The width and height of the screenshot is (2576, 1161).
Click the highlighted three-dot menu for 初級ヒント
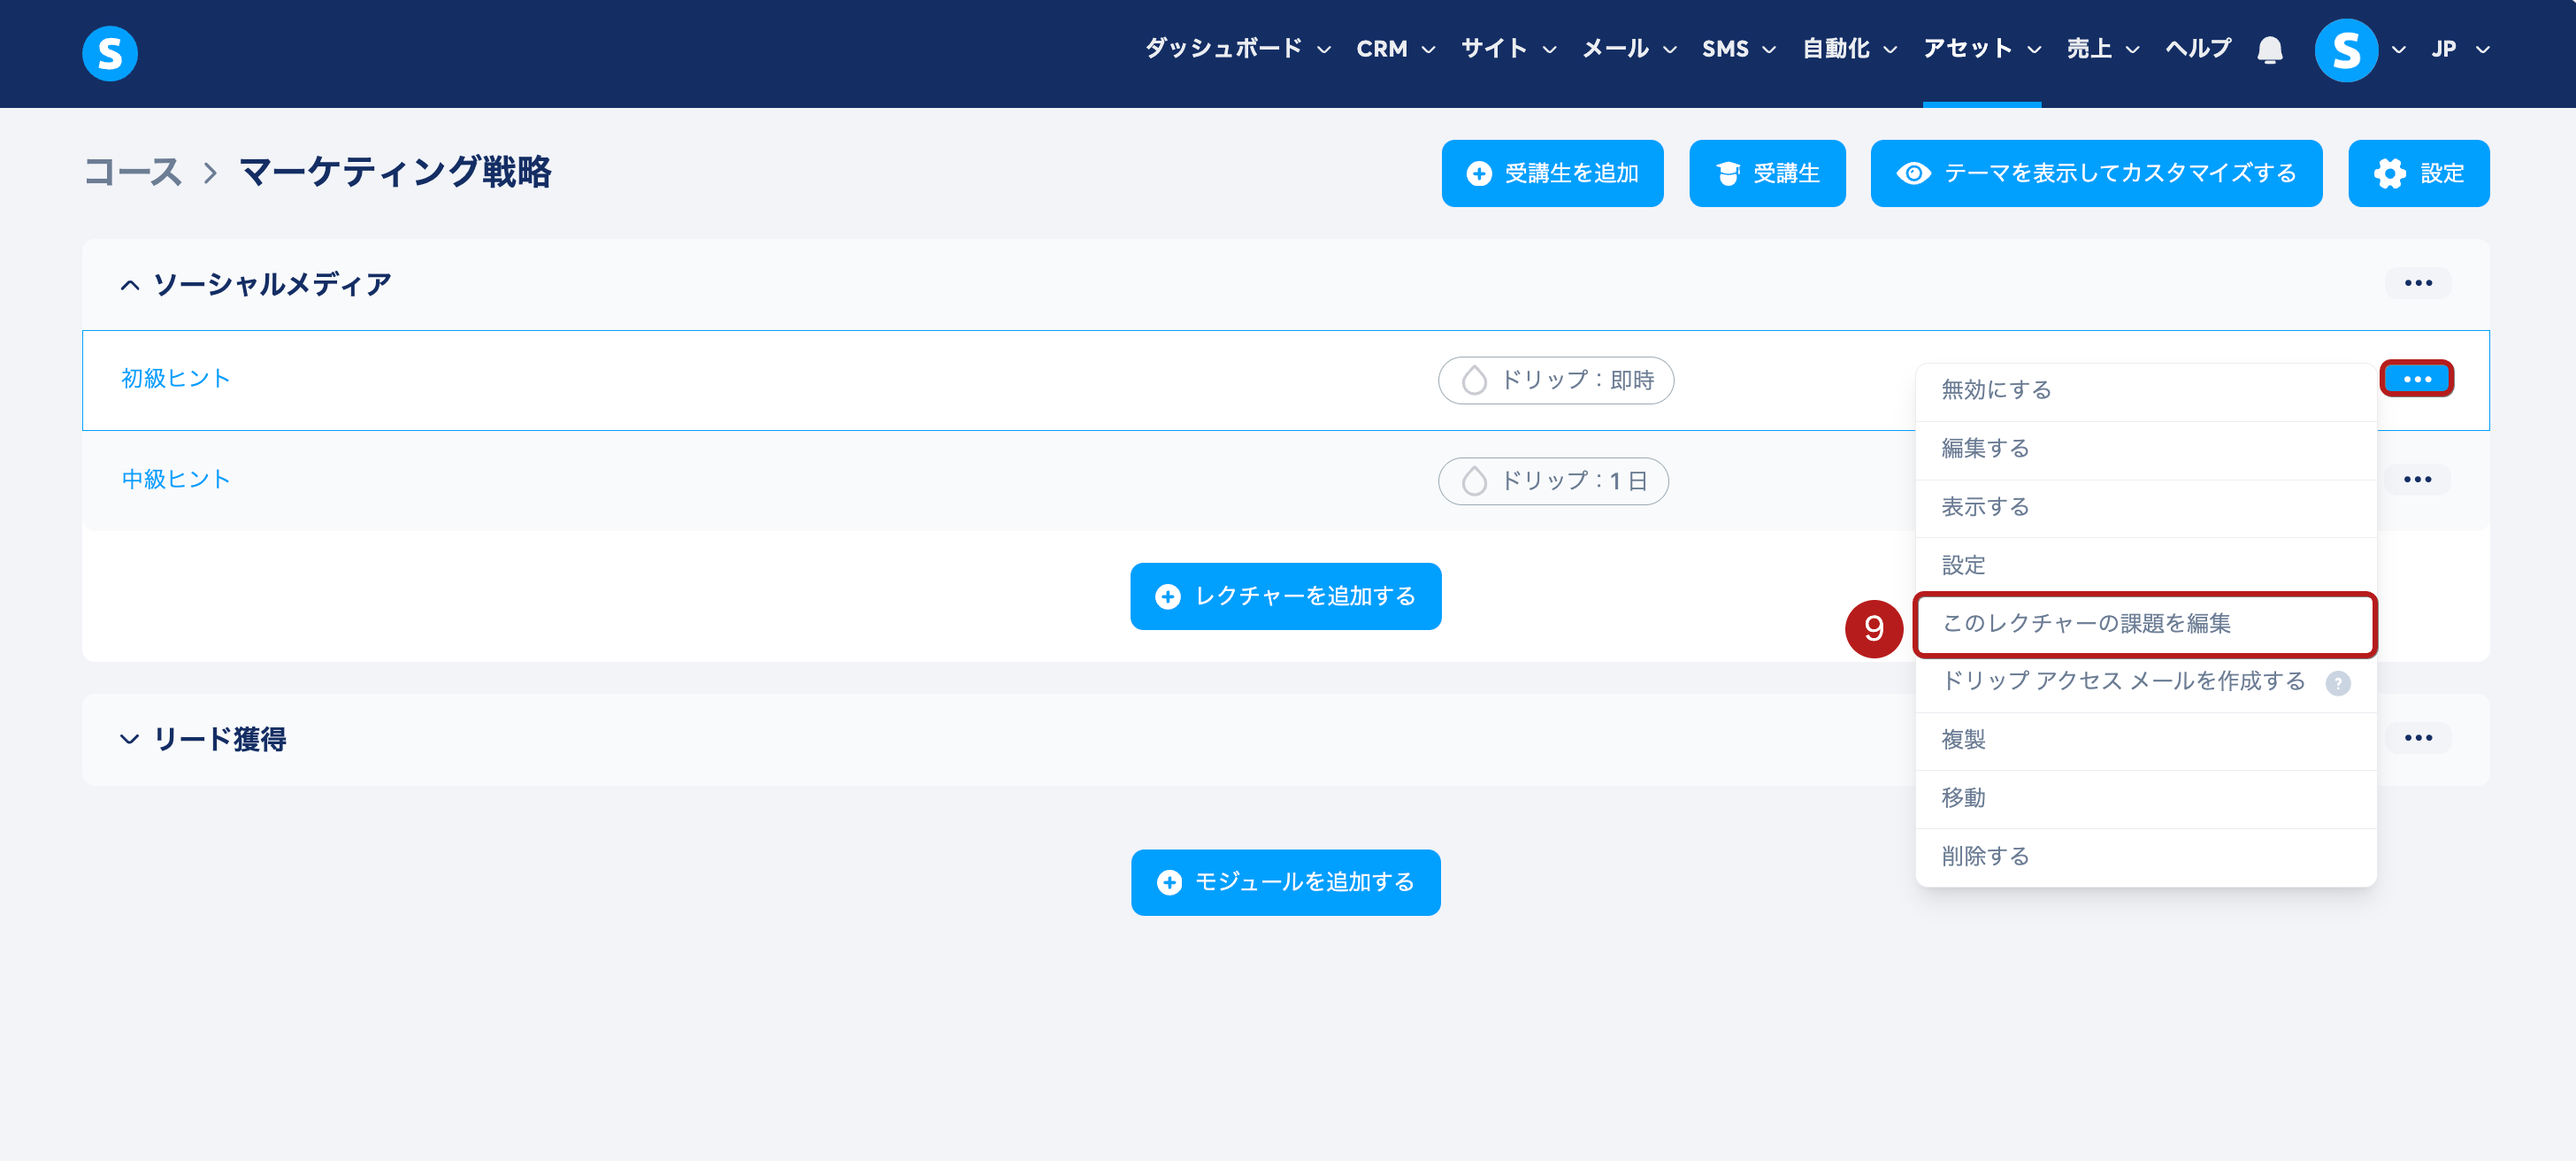pyautogui.click(x=2416, y=379)
